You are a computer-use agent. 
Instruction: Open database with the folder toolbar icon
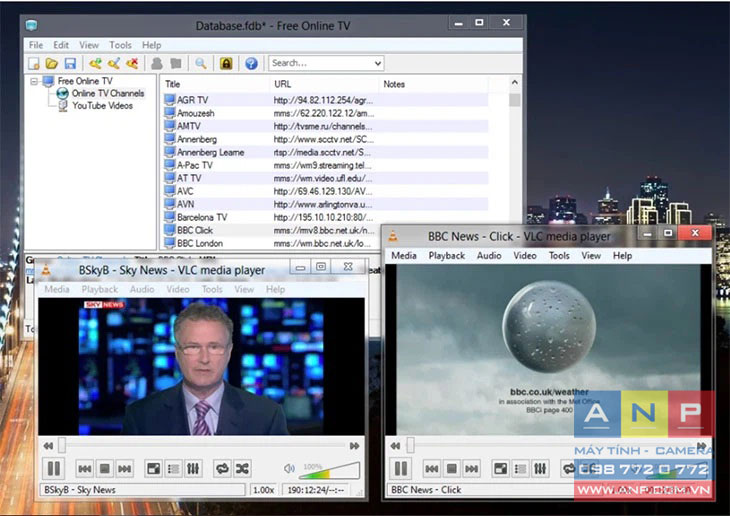pyautogui.click(x=51, y=63)
